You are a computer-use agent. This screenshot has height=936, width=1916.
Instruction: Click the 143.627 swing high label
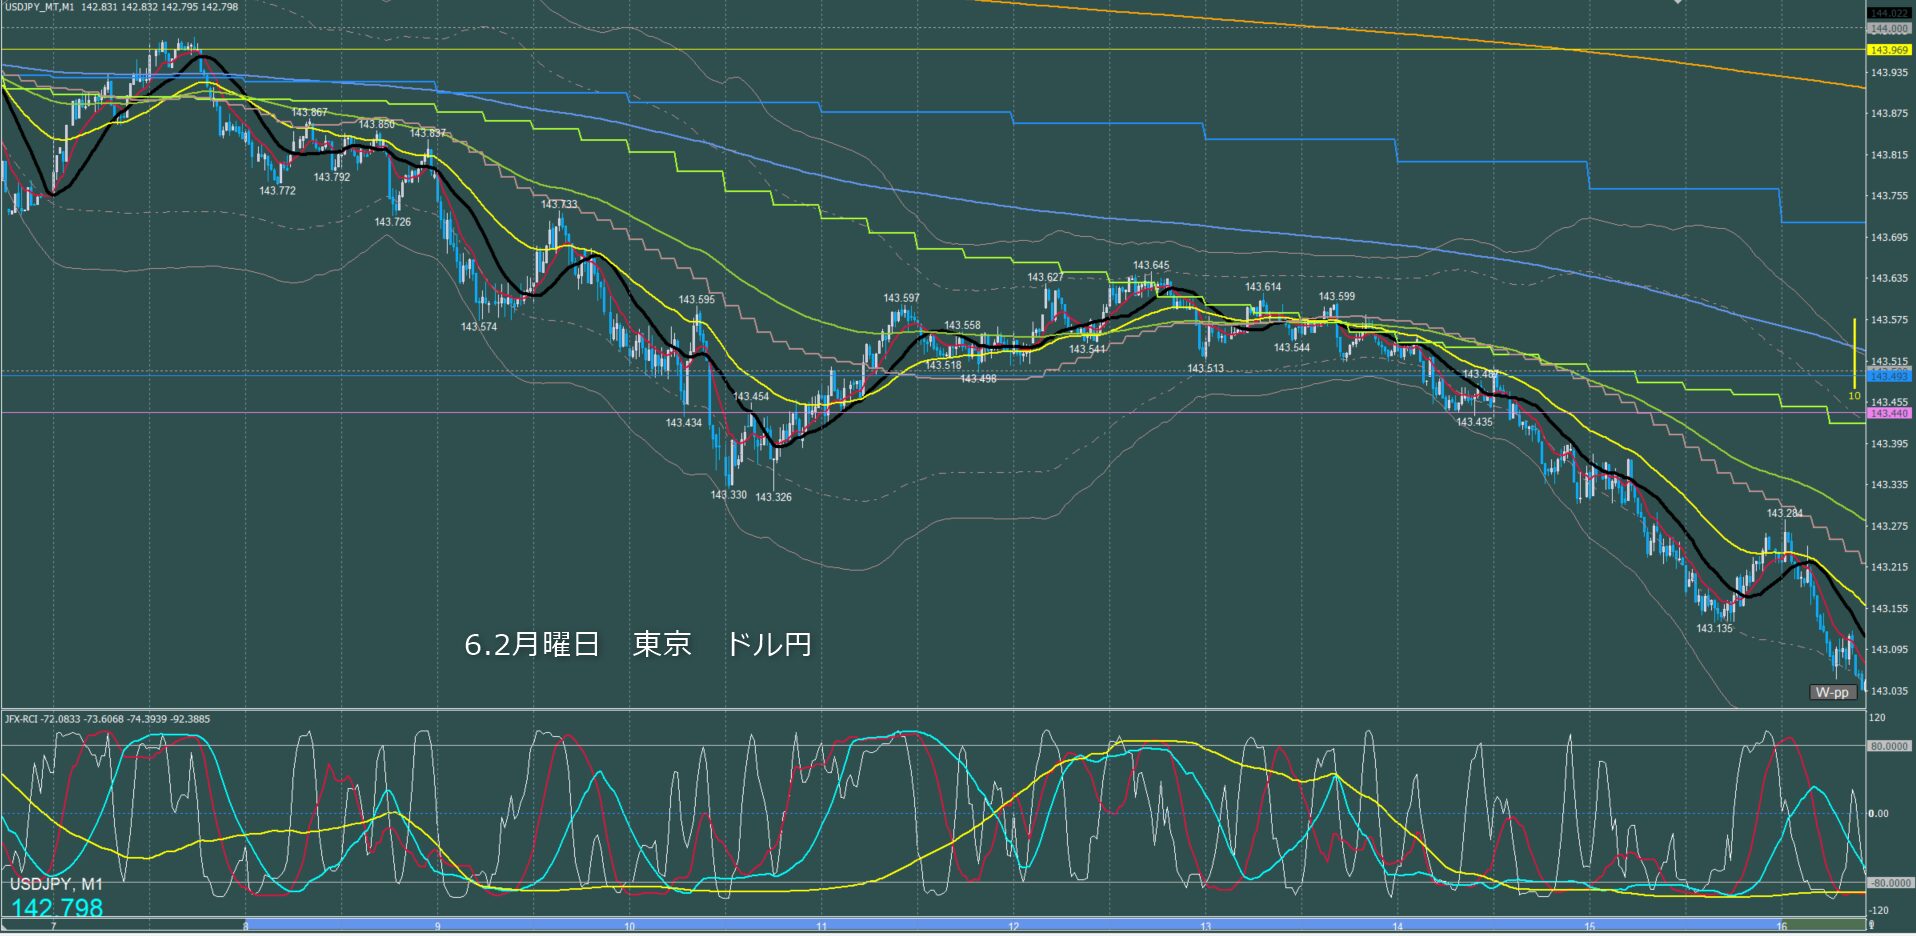1045,277
